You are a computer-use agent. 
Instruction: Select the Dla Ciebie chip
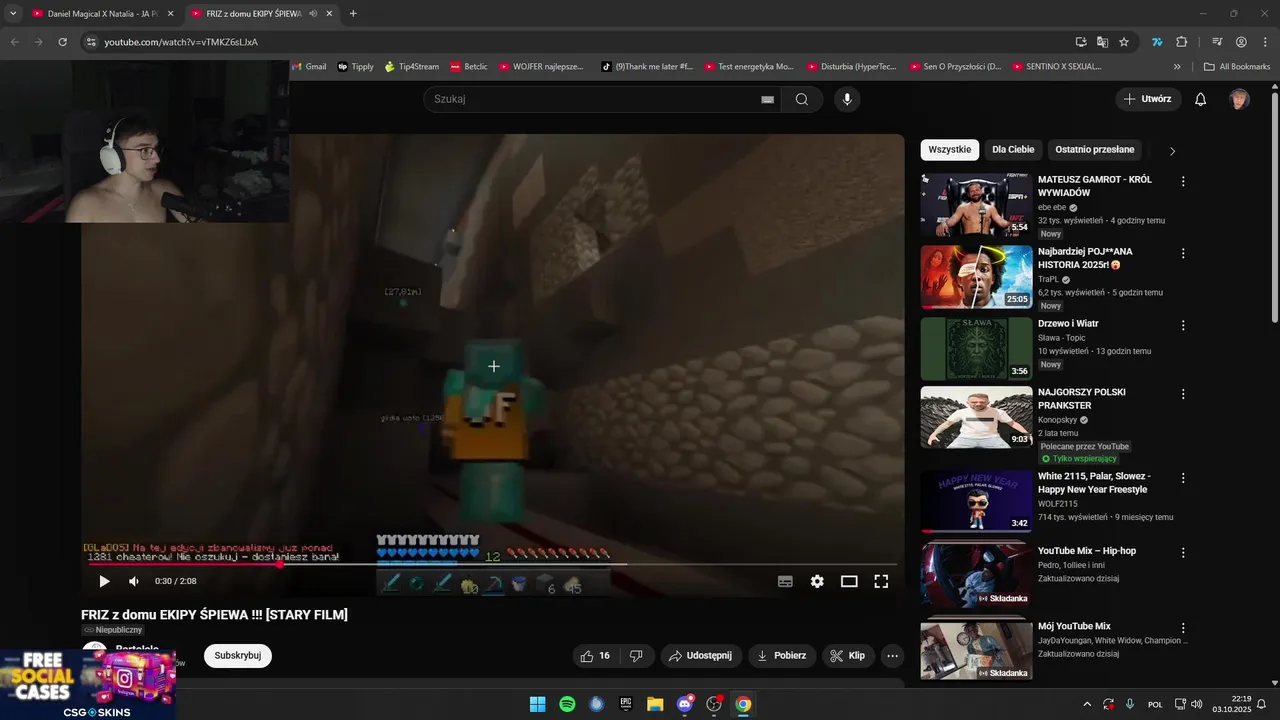[1013, 150]
